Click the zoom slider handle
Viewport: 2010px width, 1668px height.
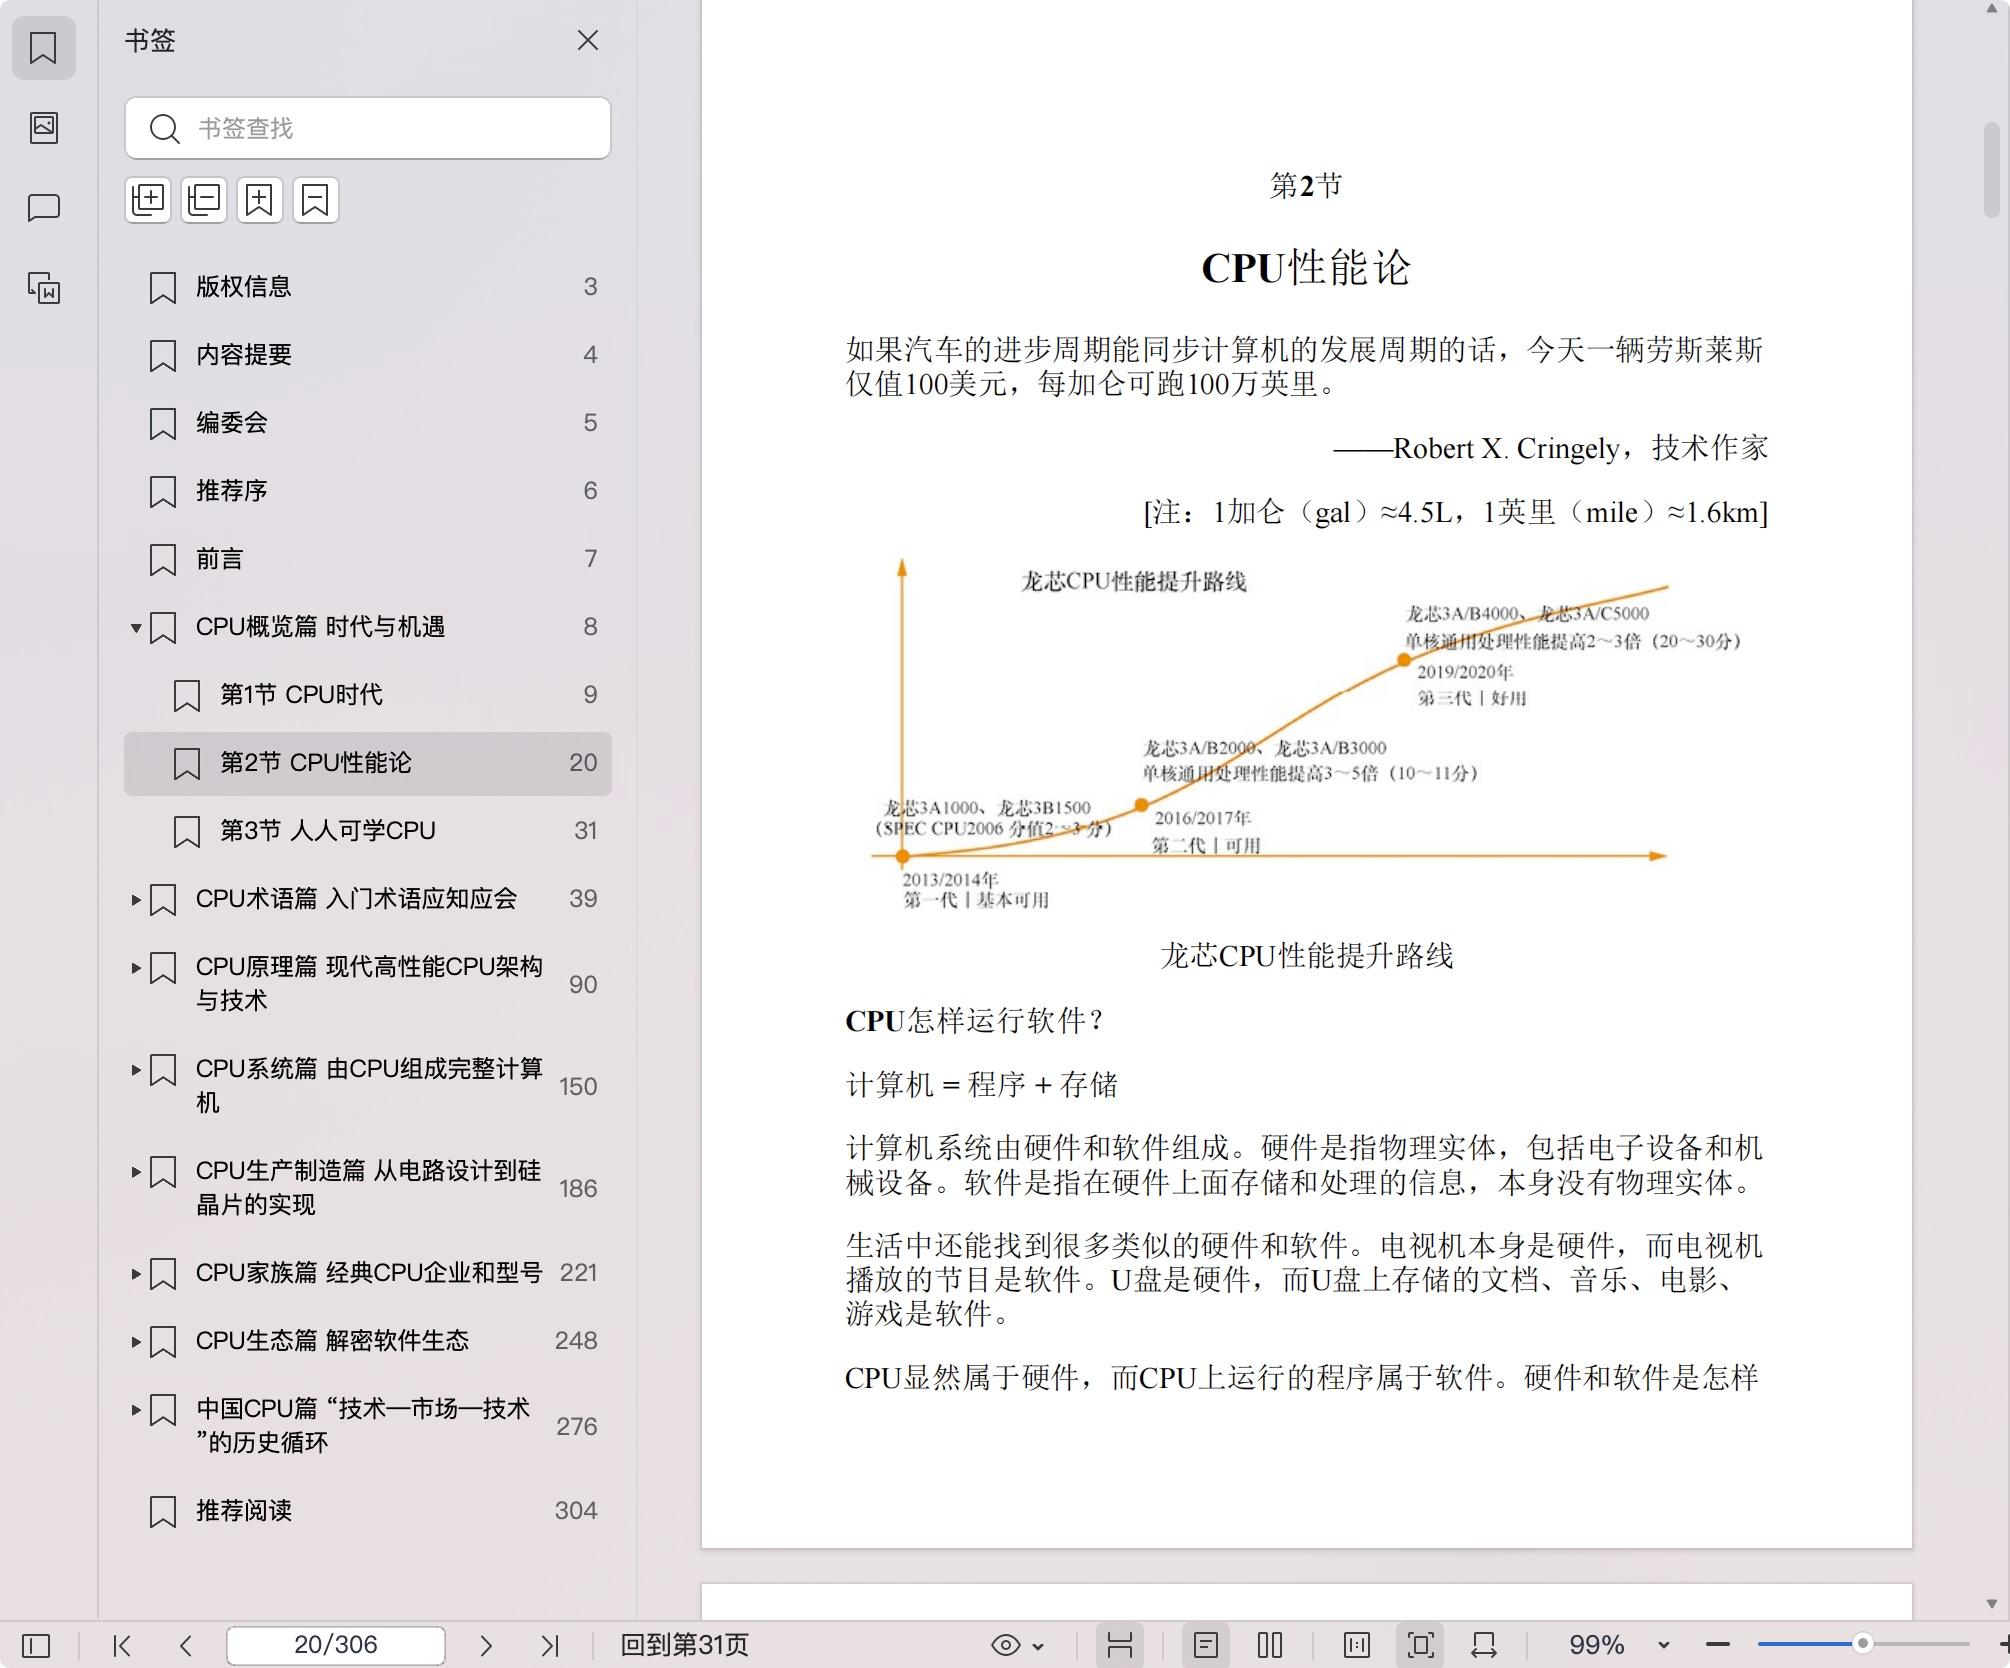click(1862, 1644)
